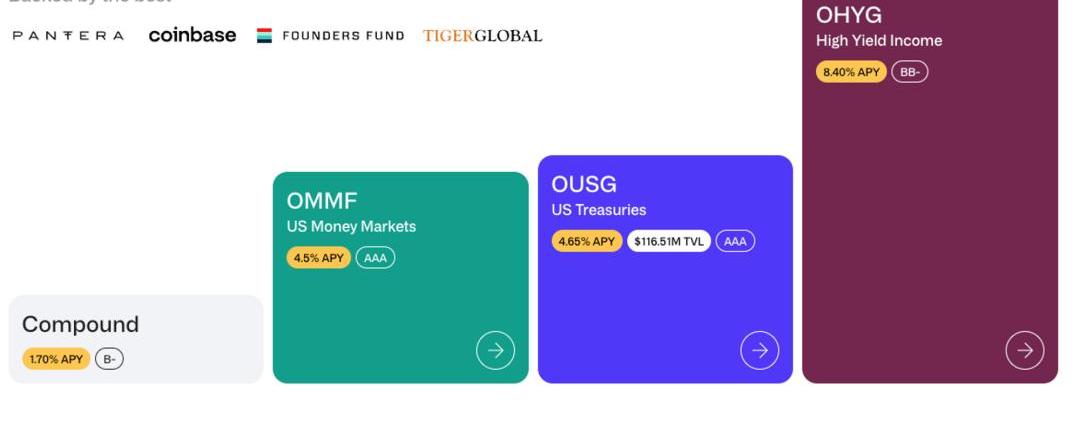The width and height of the screenshot is (1080, 422).
Task: Click the B- rating badge on Compound
Action: [x=109, y=359]
